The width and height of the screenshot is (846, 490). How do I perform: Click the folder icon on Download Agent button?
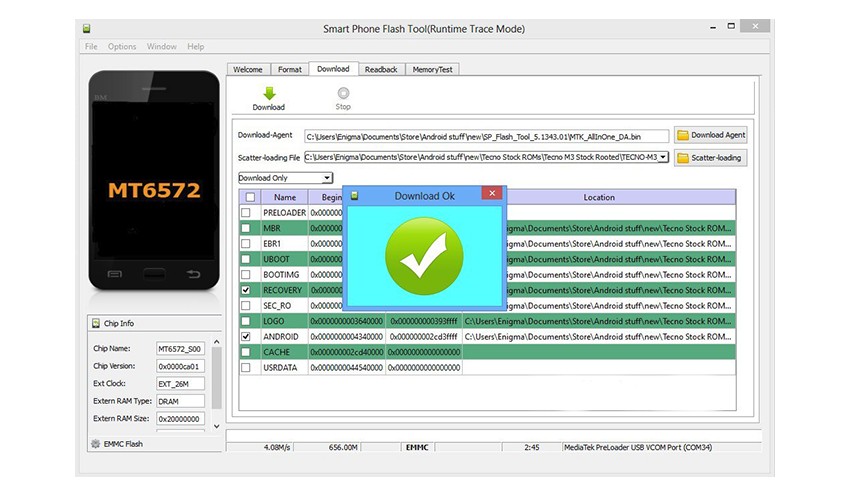tap(683, 135)
